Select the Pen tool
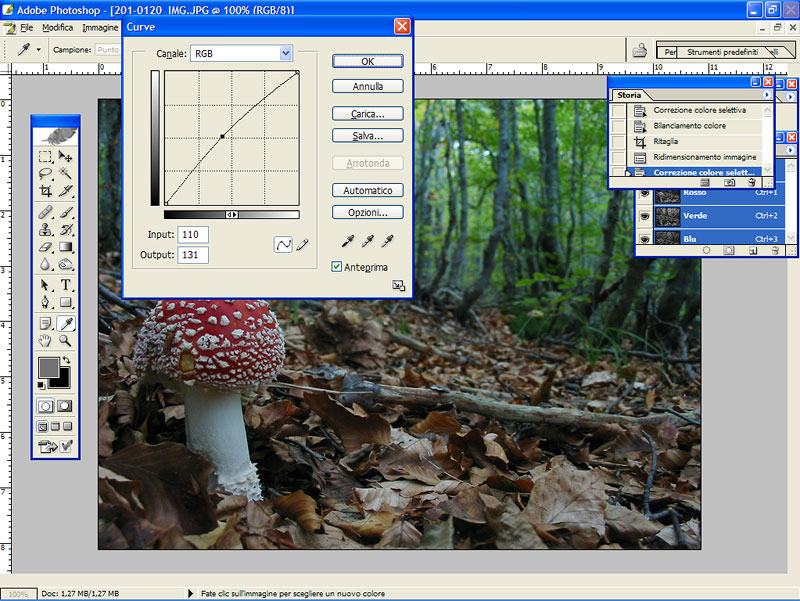This screenshot has height=601, width=800. coord(45,302)
